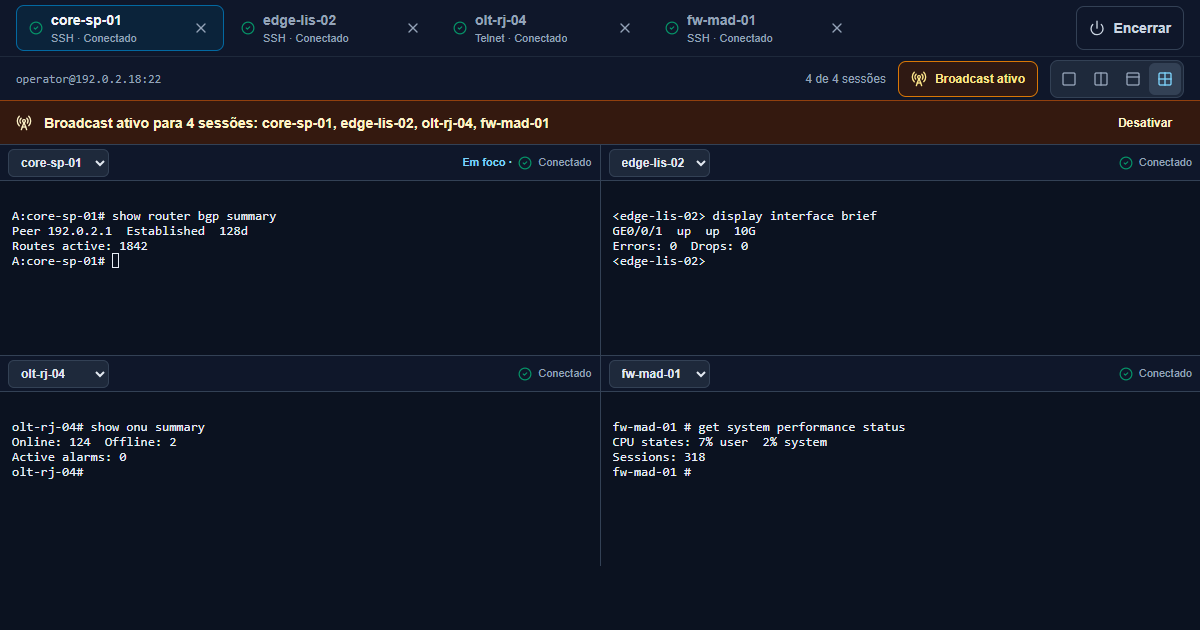The width and height of the screenshot is (1200, 630).
Task: Click 'show router bgp summary' command line
Action: pyautogui.click(x=144, y=216)
